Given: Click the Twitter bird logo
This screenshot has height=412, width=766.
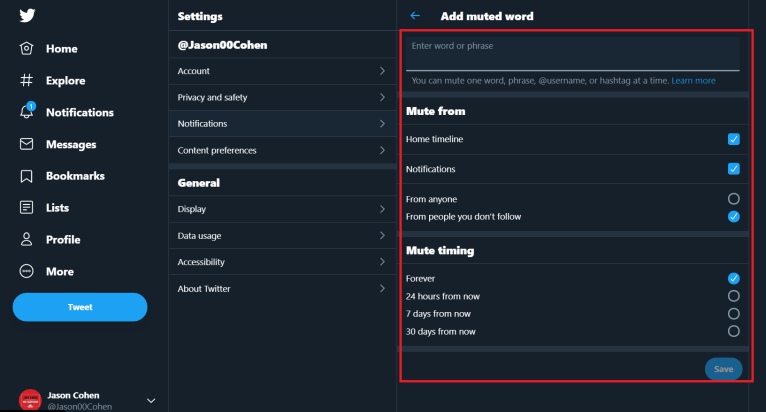Looking at the screenshot, I should click(27, 16).
